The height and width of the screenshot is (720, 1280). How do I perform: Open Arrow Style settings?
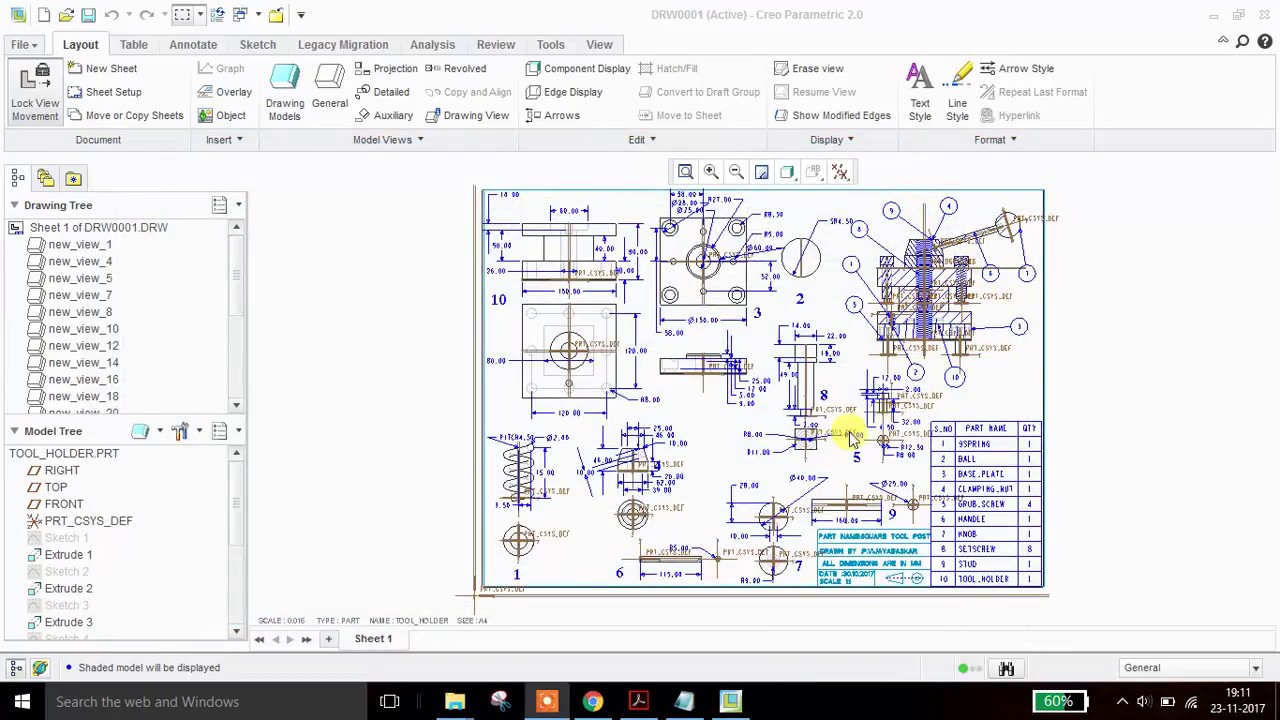coord(1016,68)
